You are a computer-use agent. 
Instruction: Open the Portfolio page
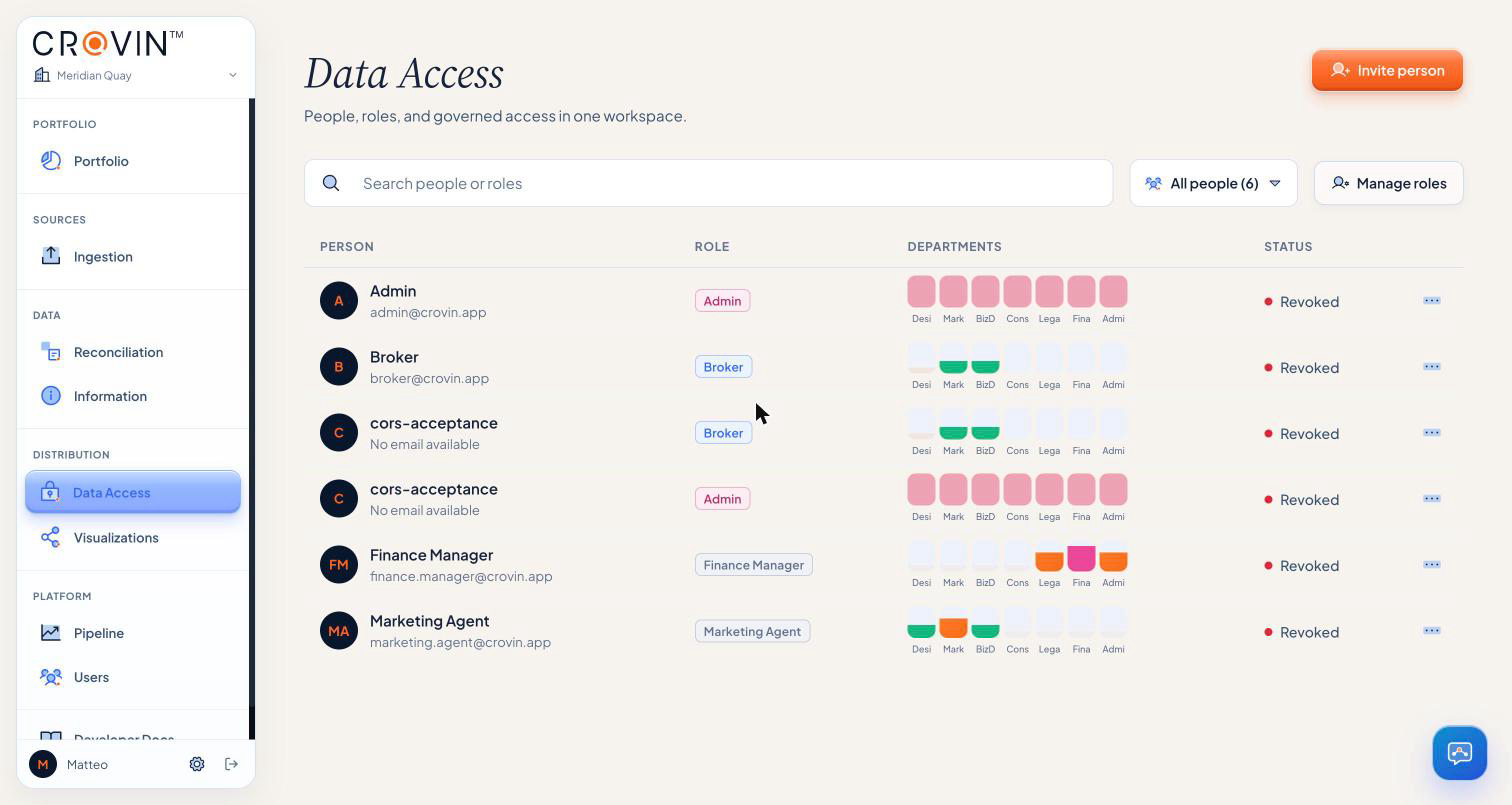pos(133,161)
